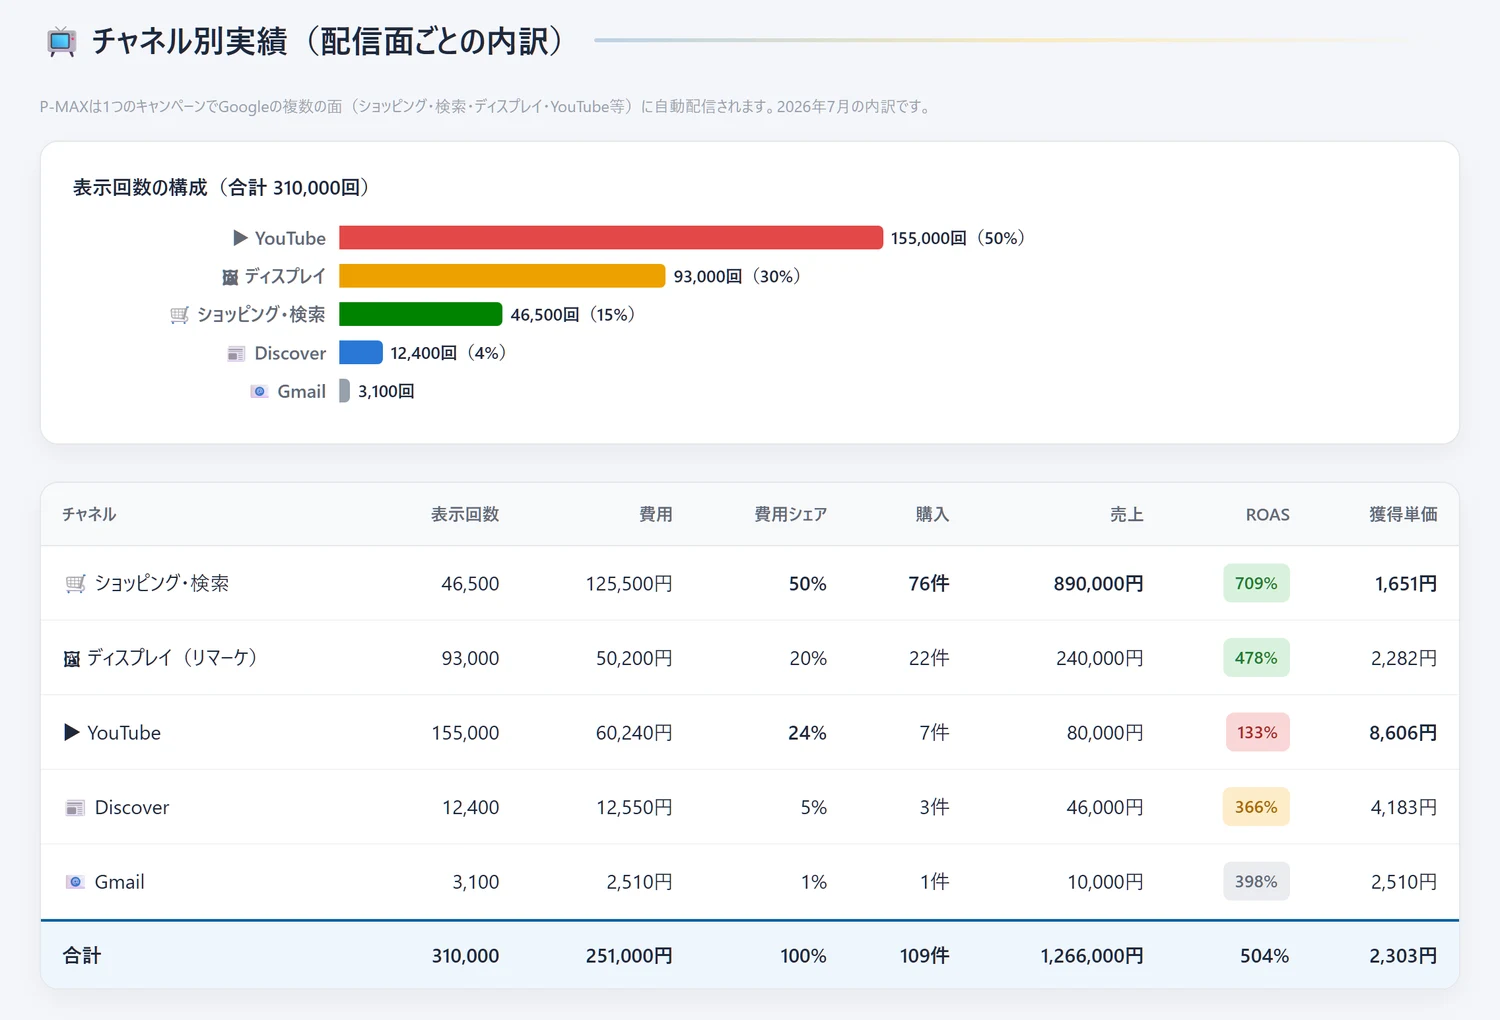
Task: Click the ディスプレイ(リマーケ) row name
Action: 172,658
